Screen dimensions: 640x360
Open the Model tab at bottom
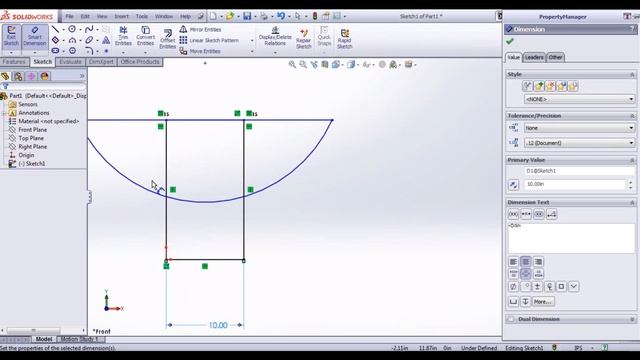44,339
